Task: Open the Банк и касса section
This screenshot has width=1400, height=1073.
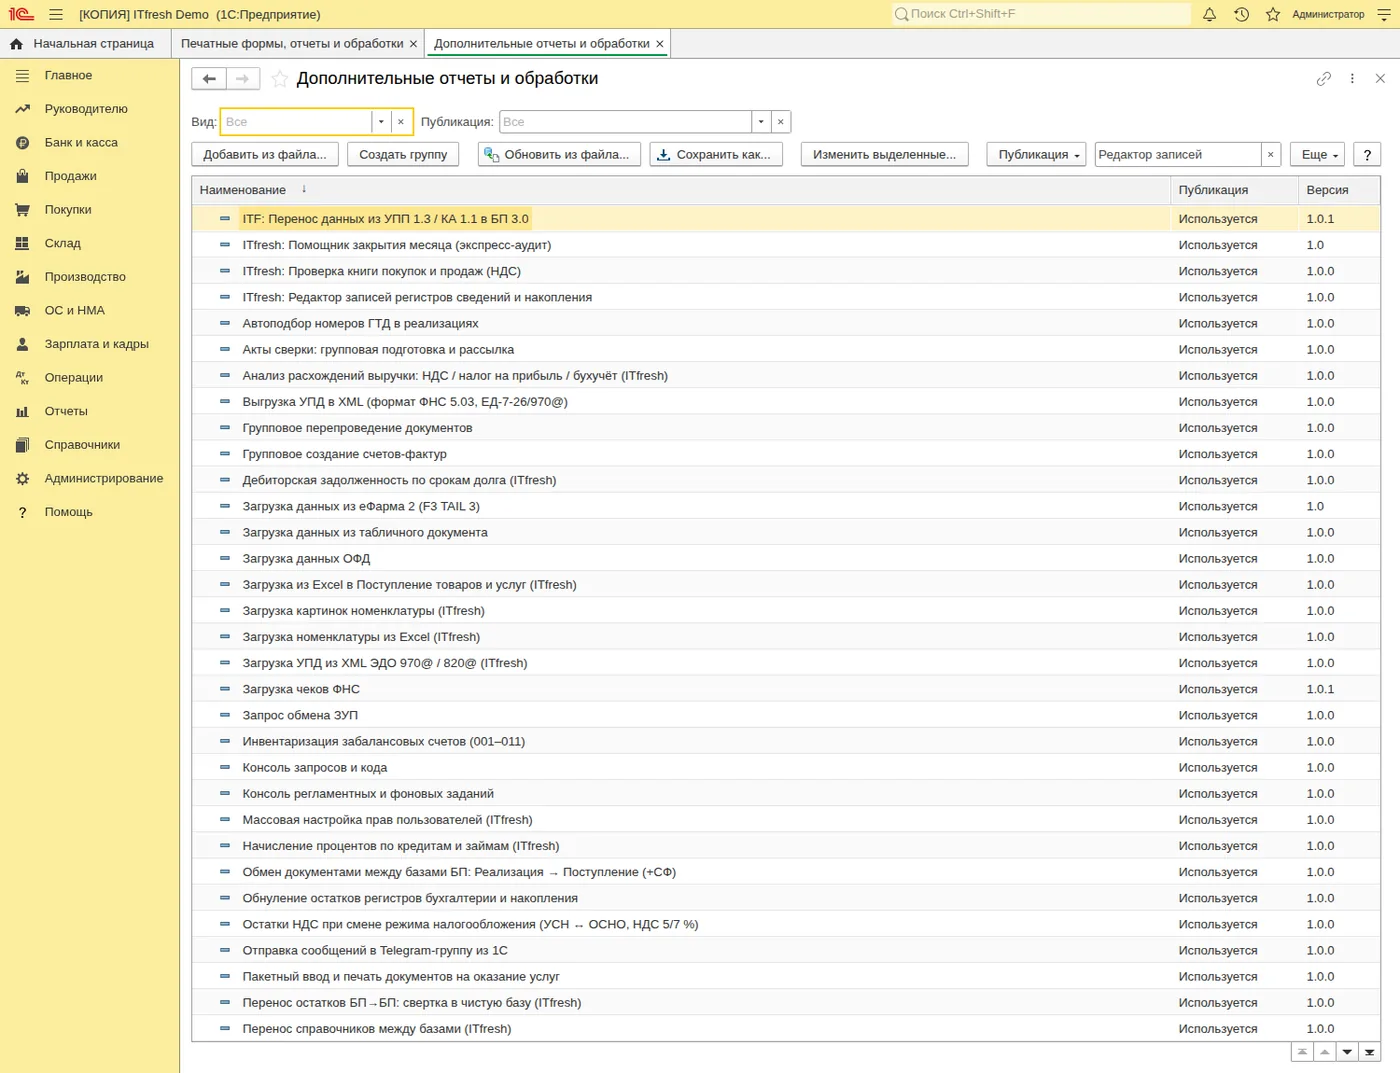Action: point(81,142)
